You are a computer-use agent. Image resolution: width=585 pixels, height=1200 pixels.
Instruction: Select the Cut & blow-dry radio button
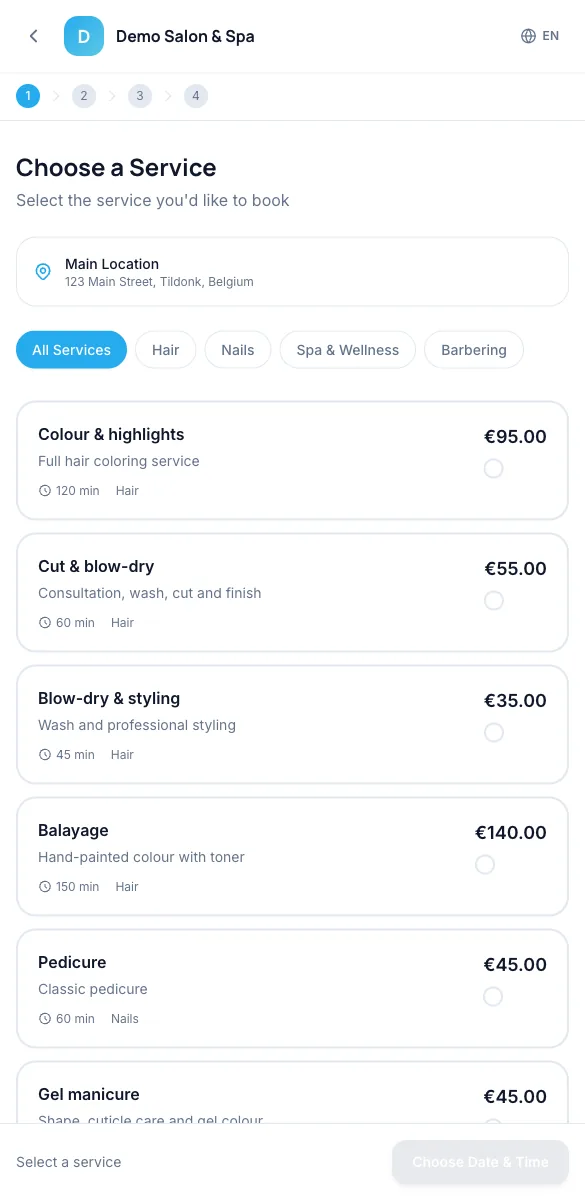click(x=493, y=600)
